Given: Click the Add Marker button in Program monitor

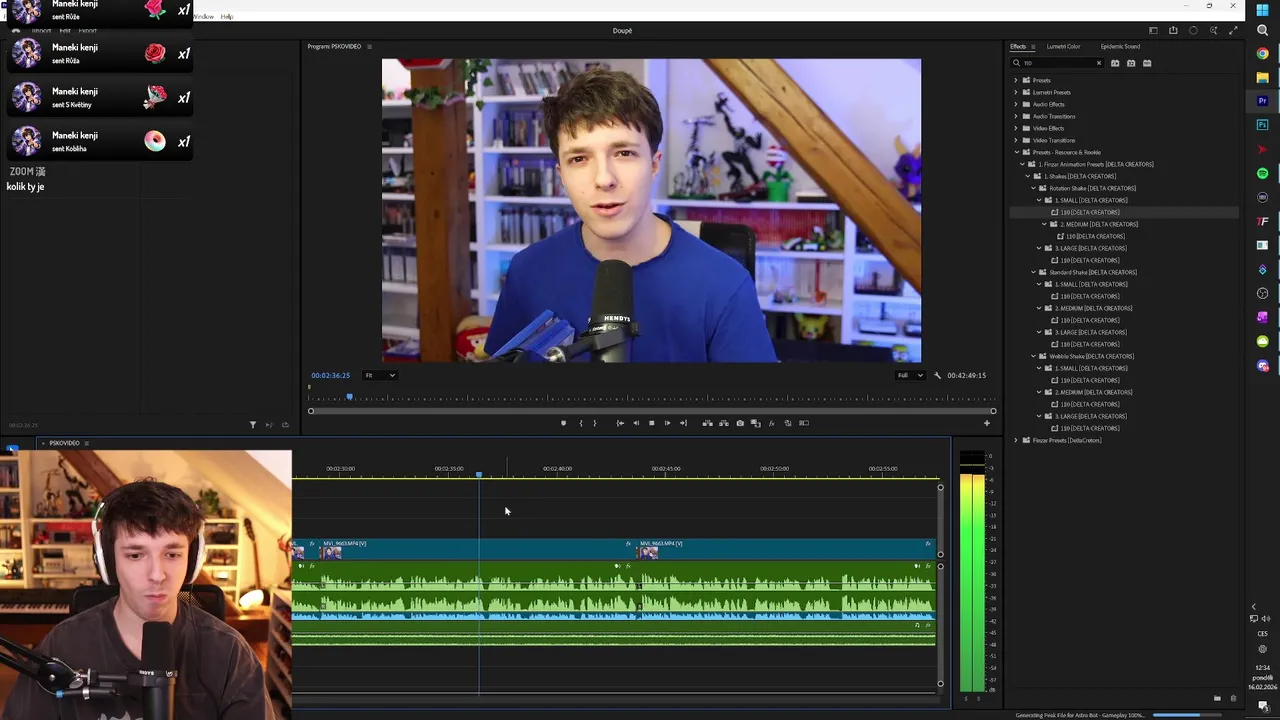Looking at the screenshot, I should [x=563, y=423].
